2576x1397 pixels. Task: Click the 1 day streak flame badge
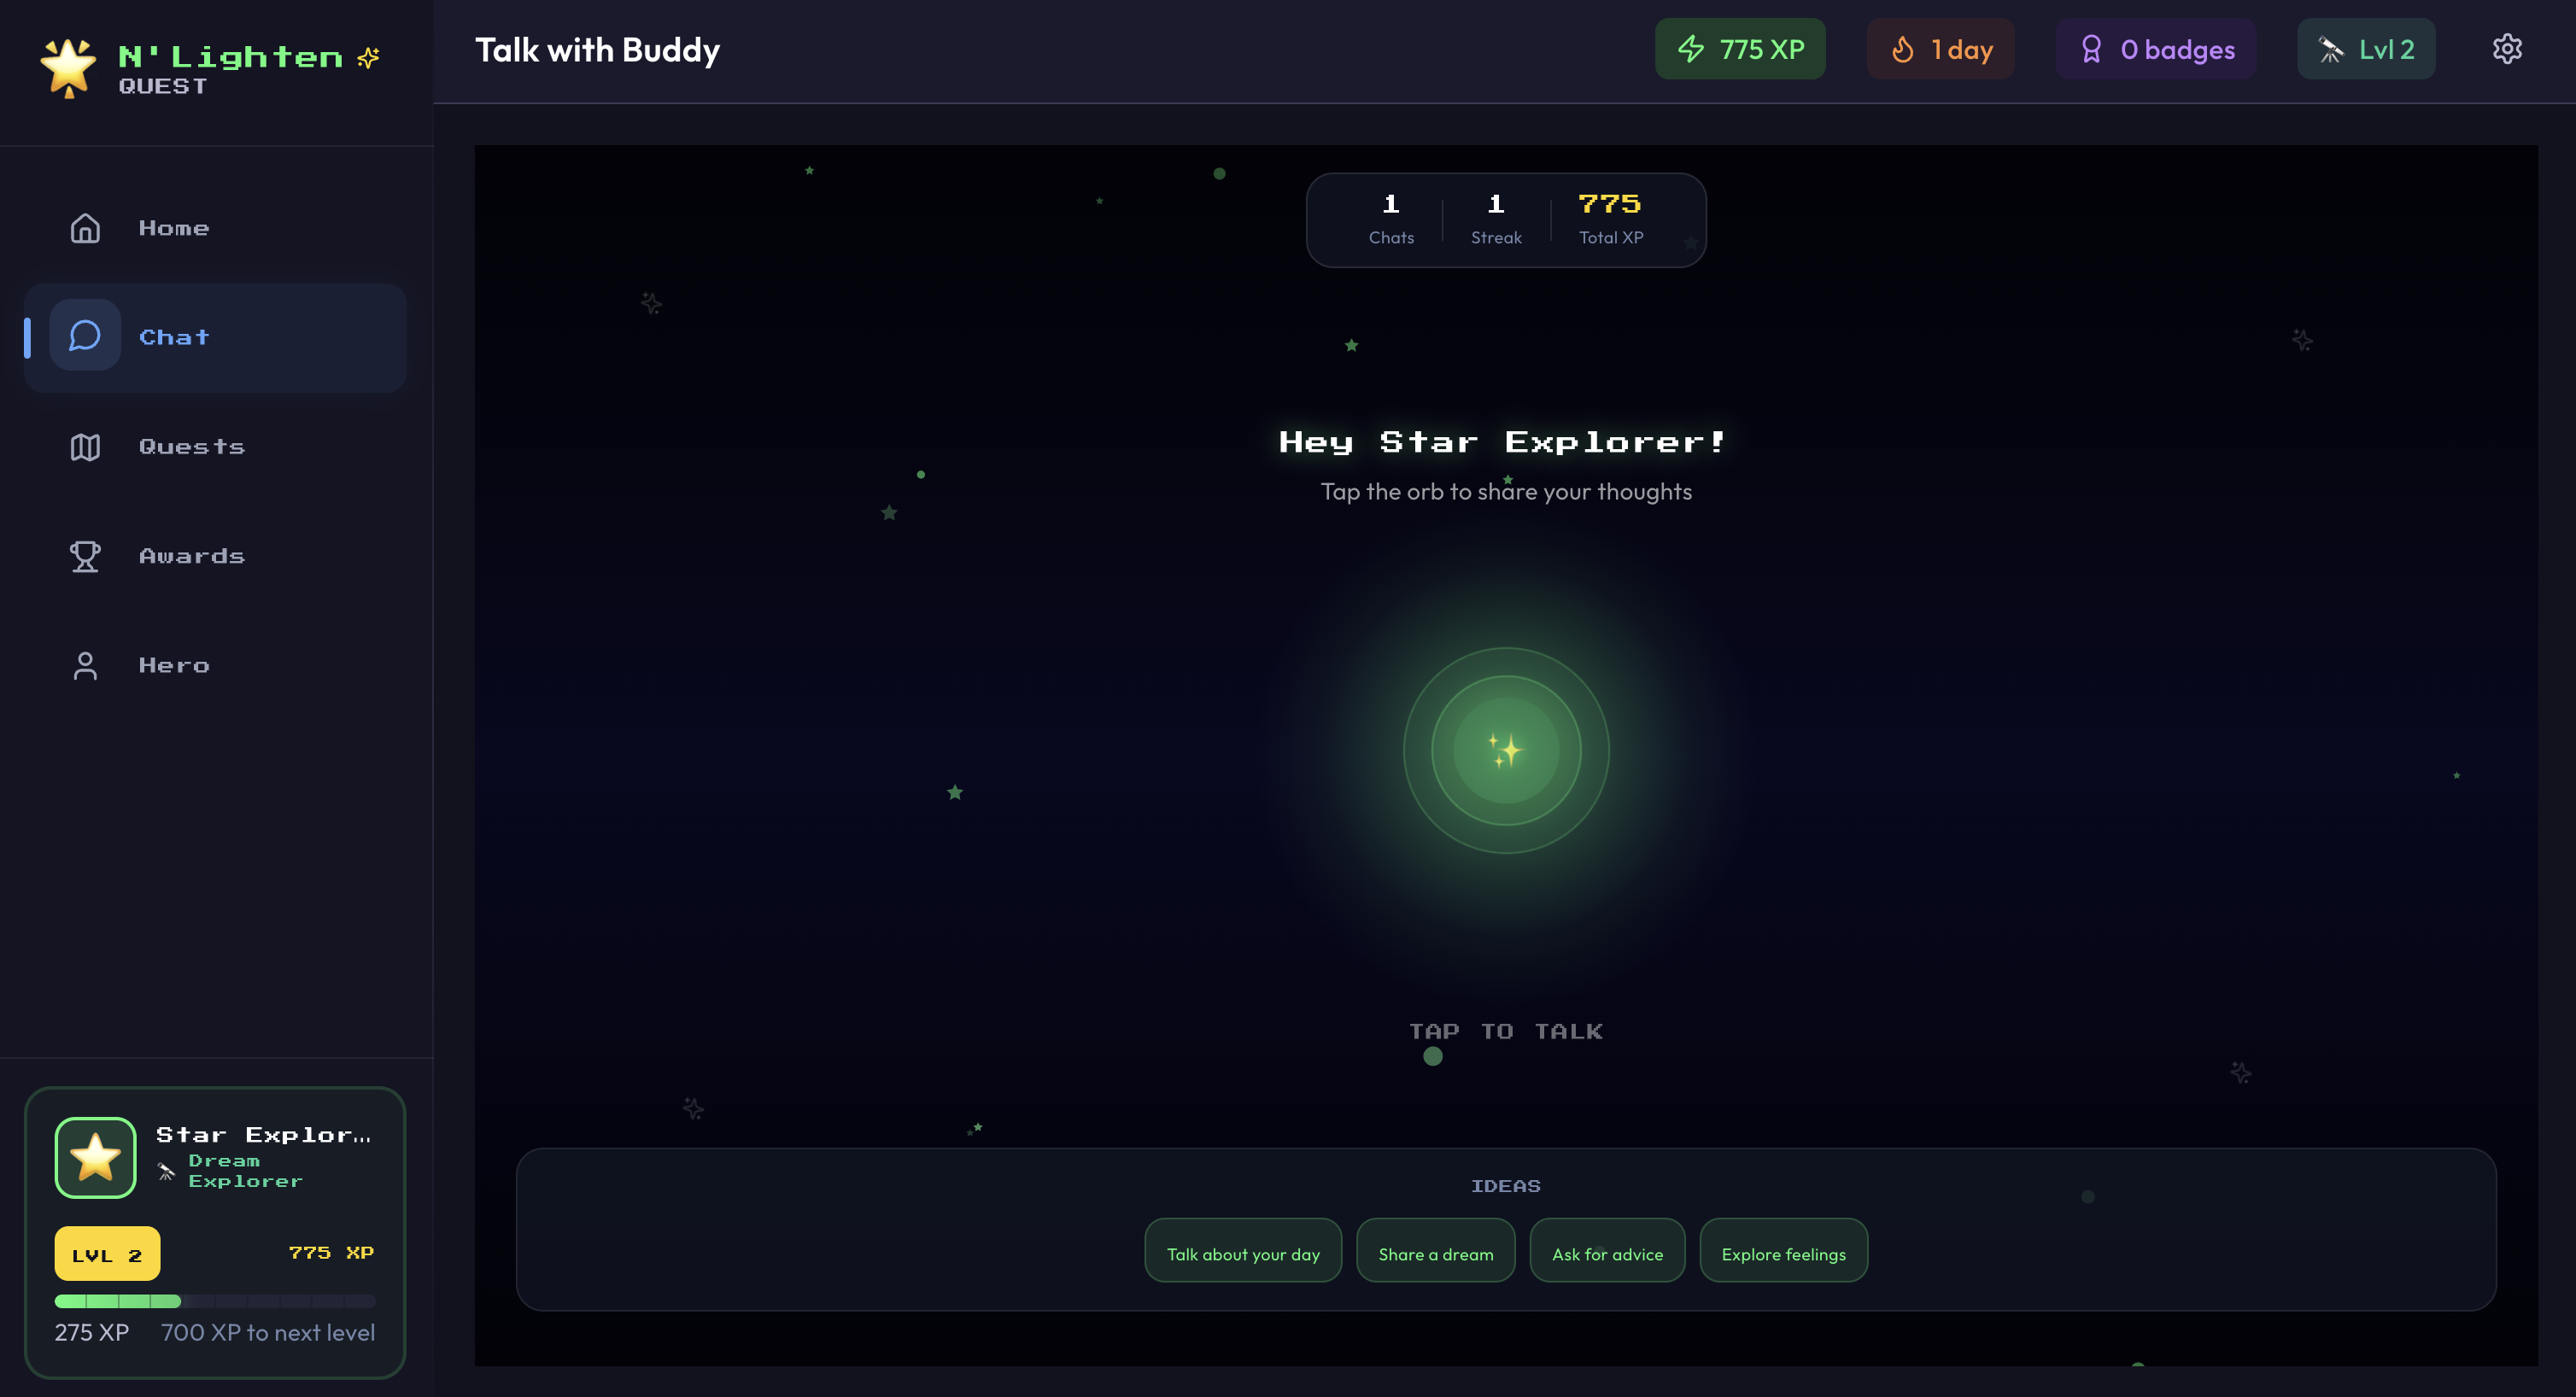pyautogui.click(x=1939, y=49)
